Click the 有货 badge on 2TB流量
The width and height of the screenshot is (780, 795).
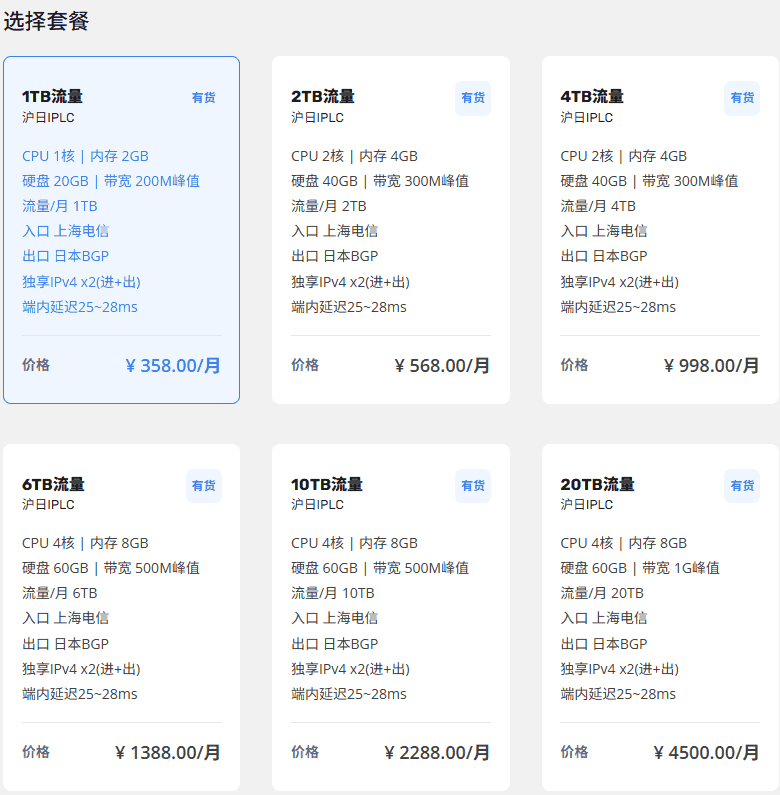tap(473, 98)
